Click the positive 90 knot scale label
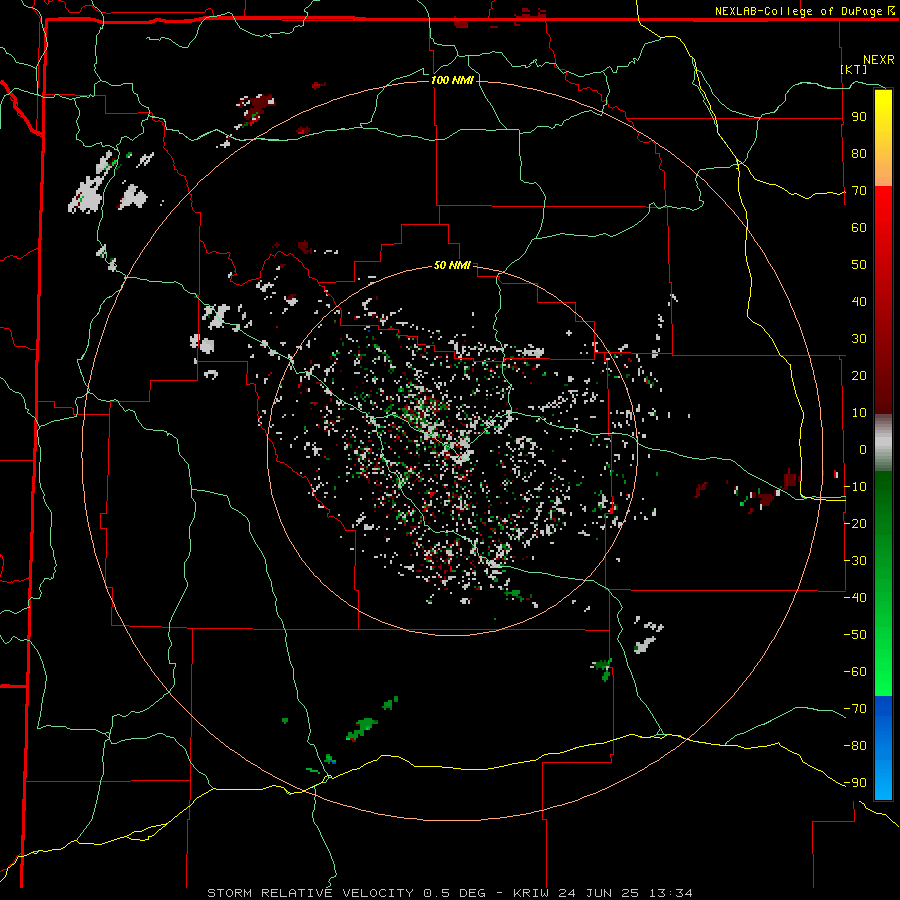900x900 pixels. tap(859, 117)
